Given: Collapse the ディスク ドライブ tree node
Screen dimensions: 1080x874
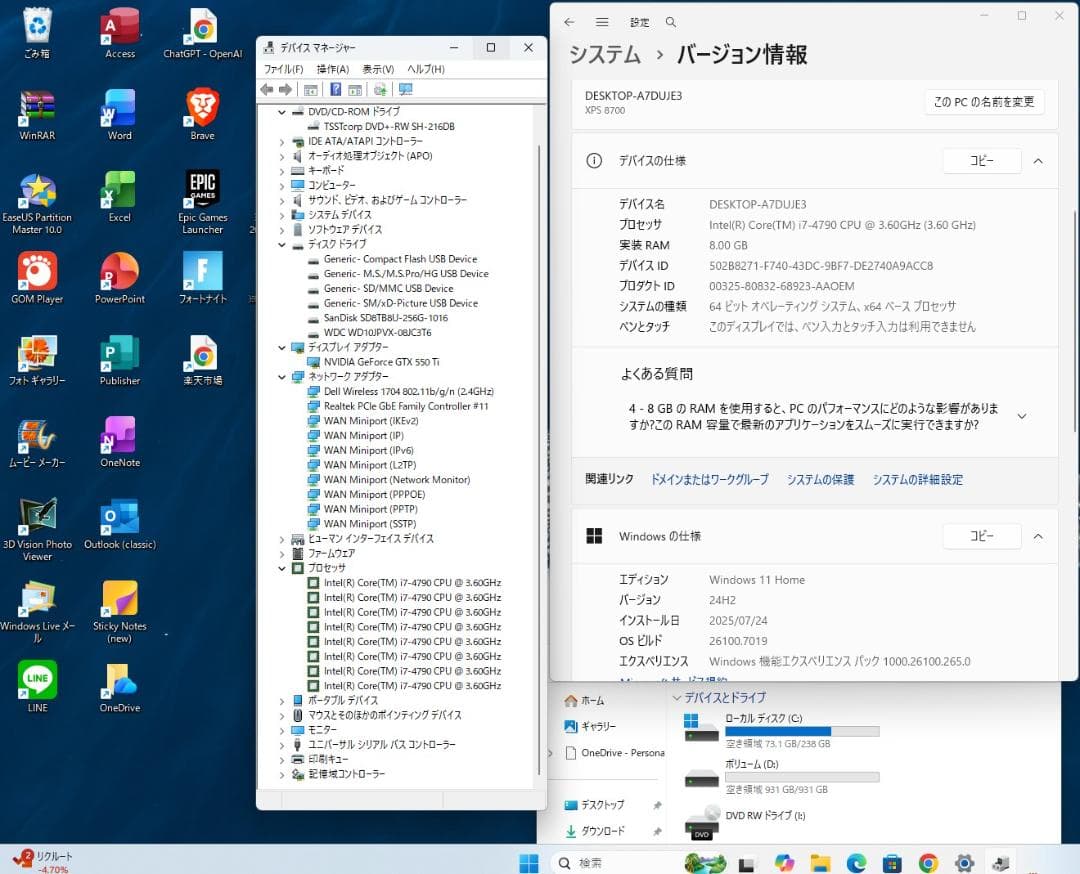Looking at the screenshot, I should pos(282,244).
